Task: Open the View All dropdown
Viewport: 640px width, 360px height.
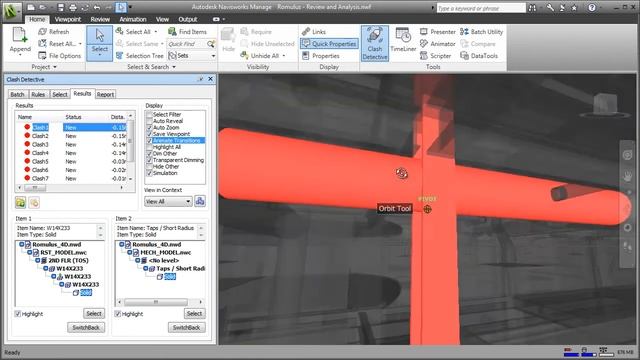Action: [x=168, y=202]
